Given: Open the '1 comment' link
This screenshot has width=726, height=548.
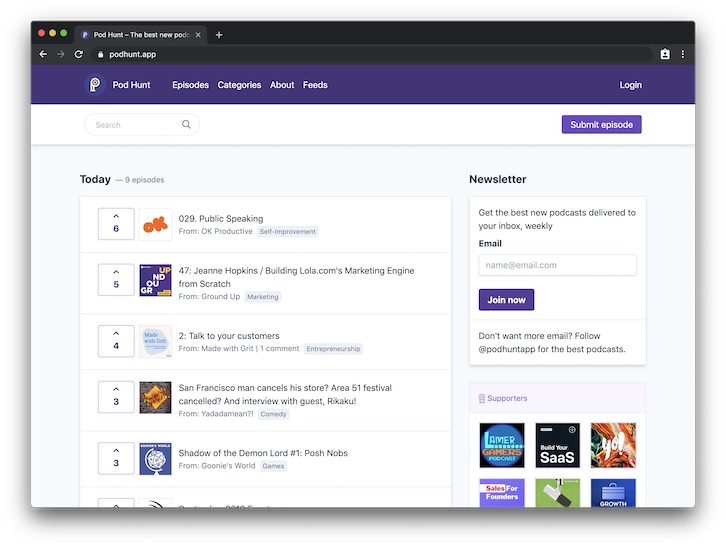Looking at the screenshot, I should 280,349.
